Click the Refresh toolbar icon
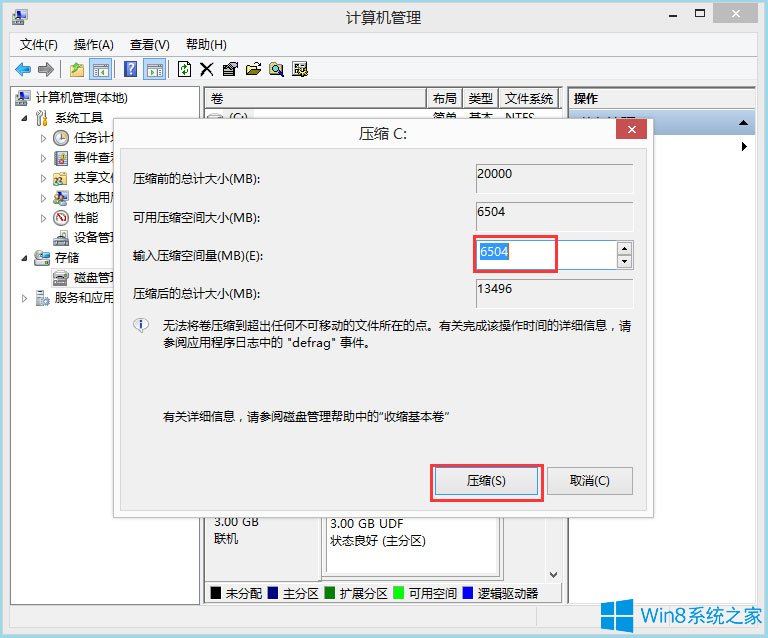 click(x=184, y=69)
